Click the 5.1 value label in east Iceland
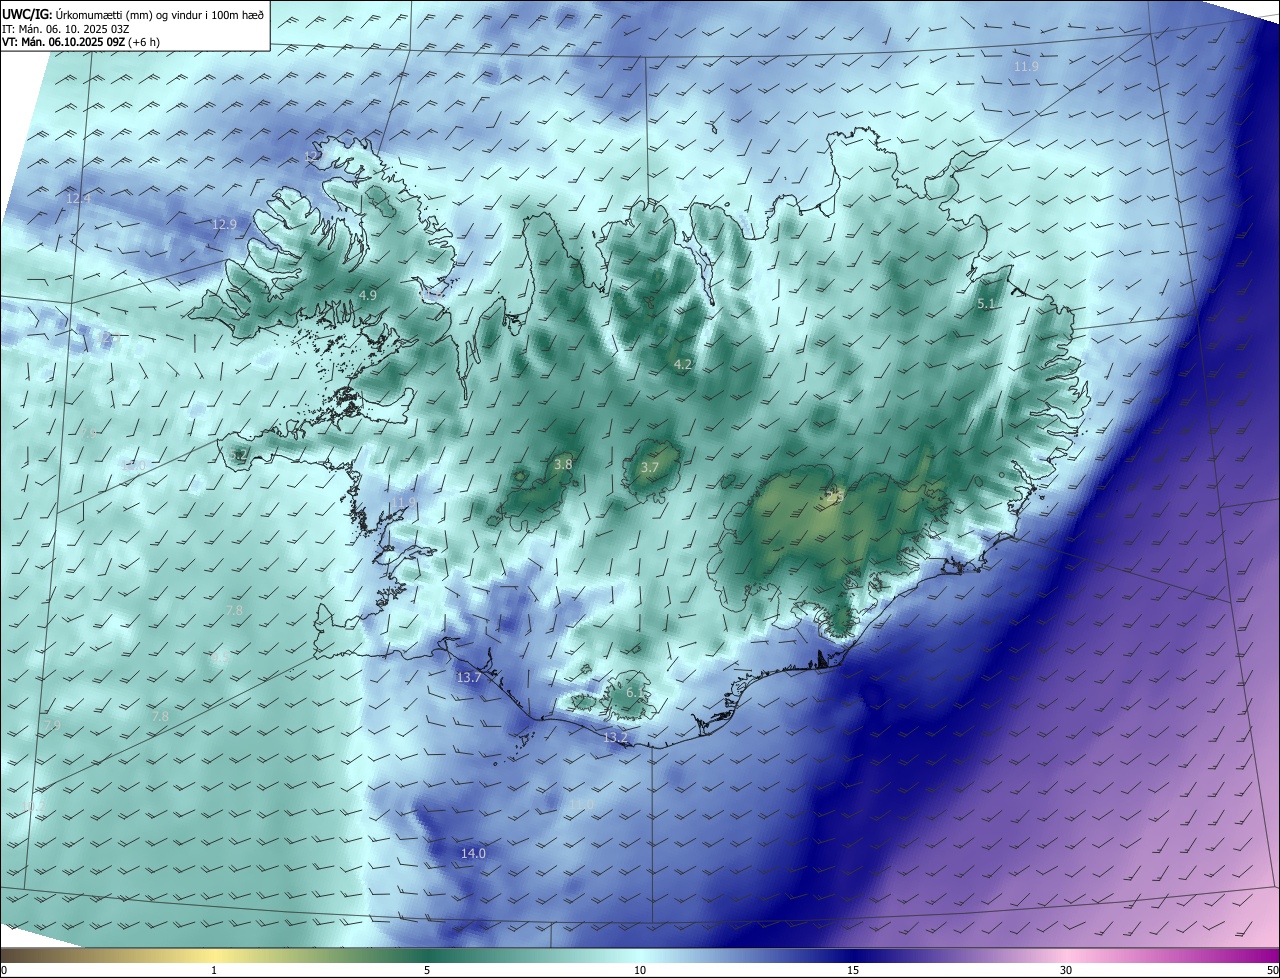The image size is (1280, 978). 986,304
